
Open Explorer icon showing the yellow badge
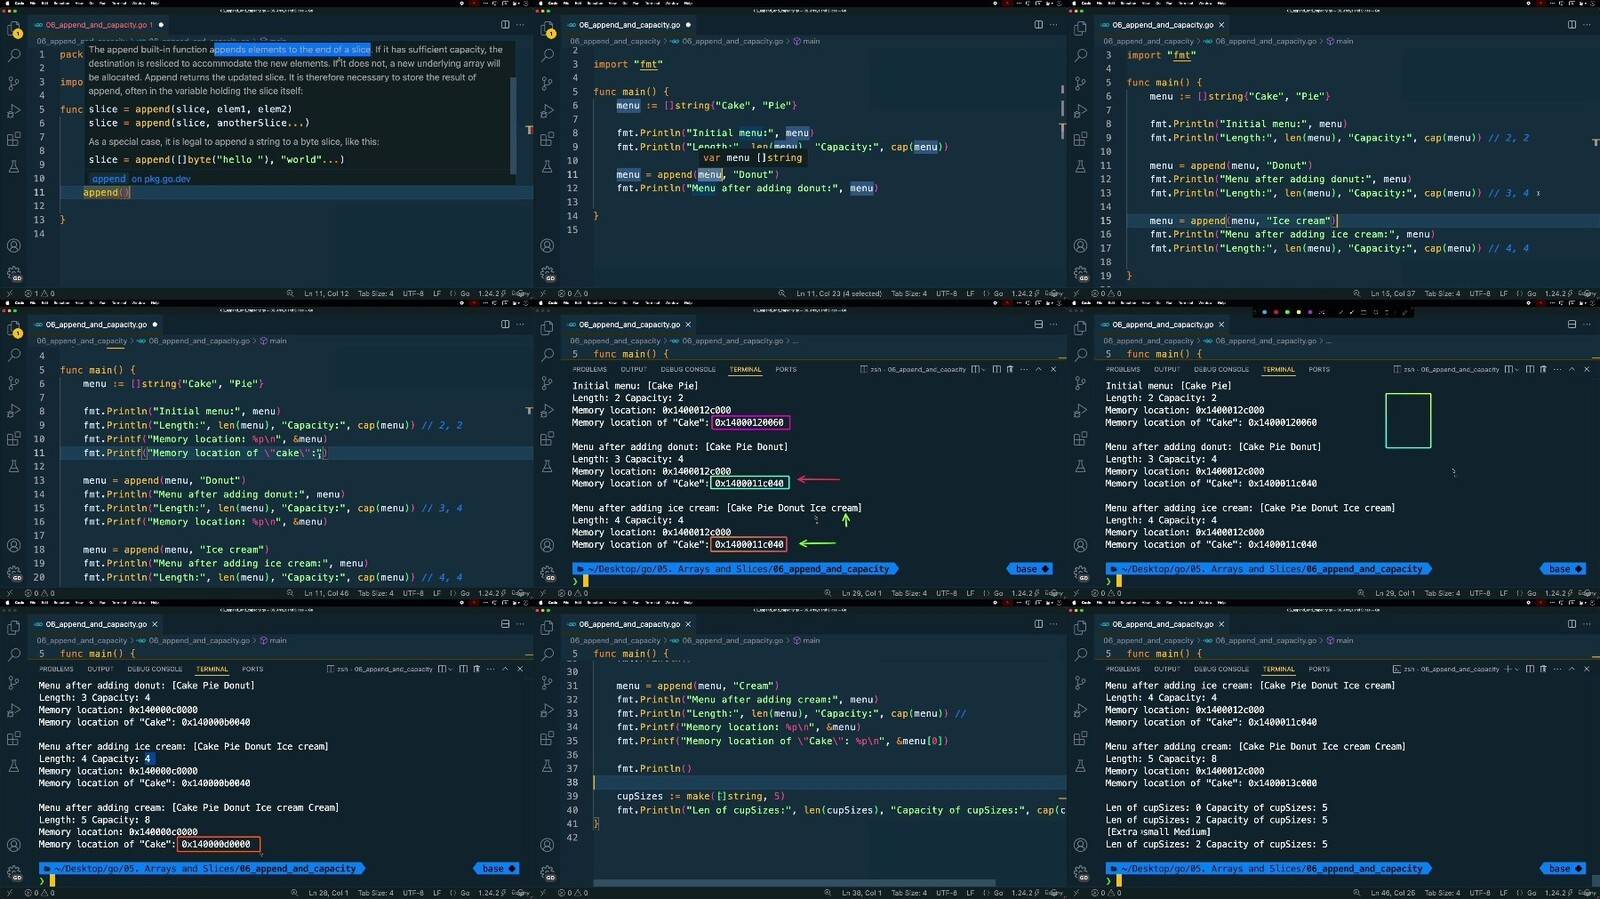click(x=14, y=30)
